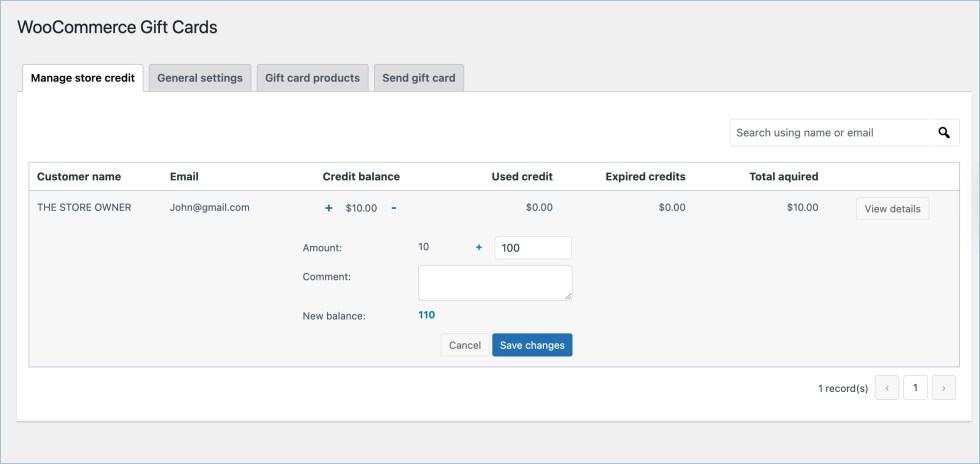
Task: Select the THE STORE OWNER customer name
Action: pos(84,208)
